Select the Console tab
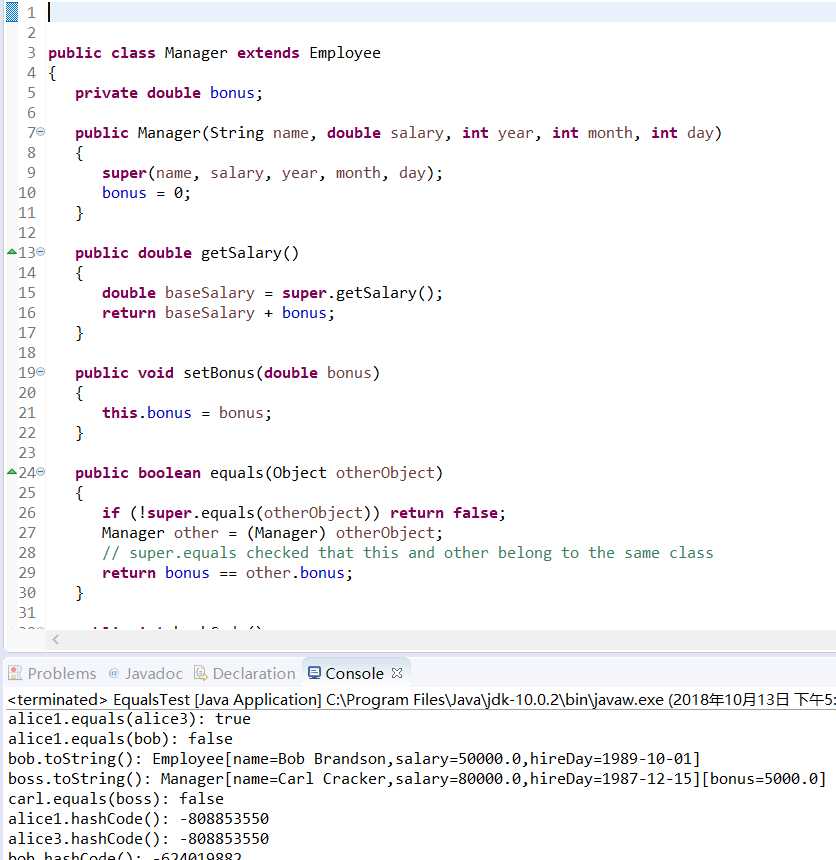The image size is (836, 860). (x=354, y=673)
